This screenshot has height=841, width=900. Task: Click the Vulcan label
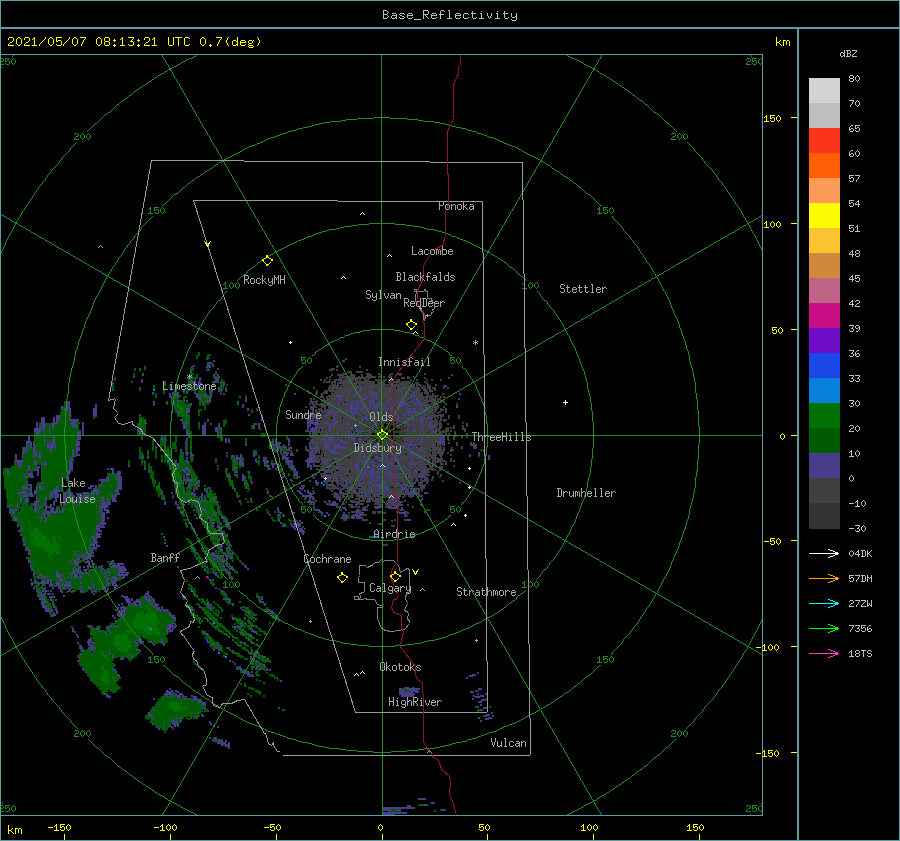[x=508, y=743]
